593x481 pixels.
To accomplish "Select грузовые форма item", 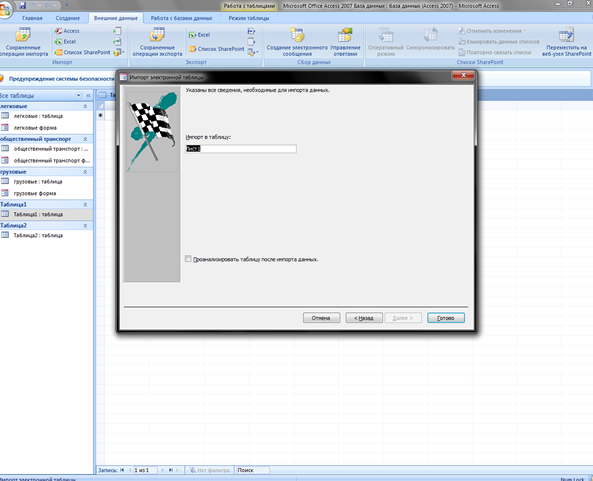I will (46, 194).
